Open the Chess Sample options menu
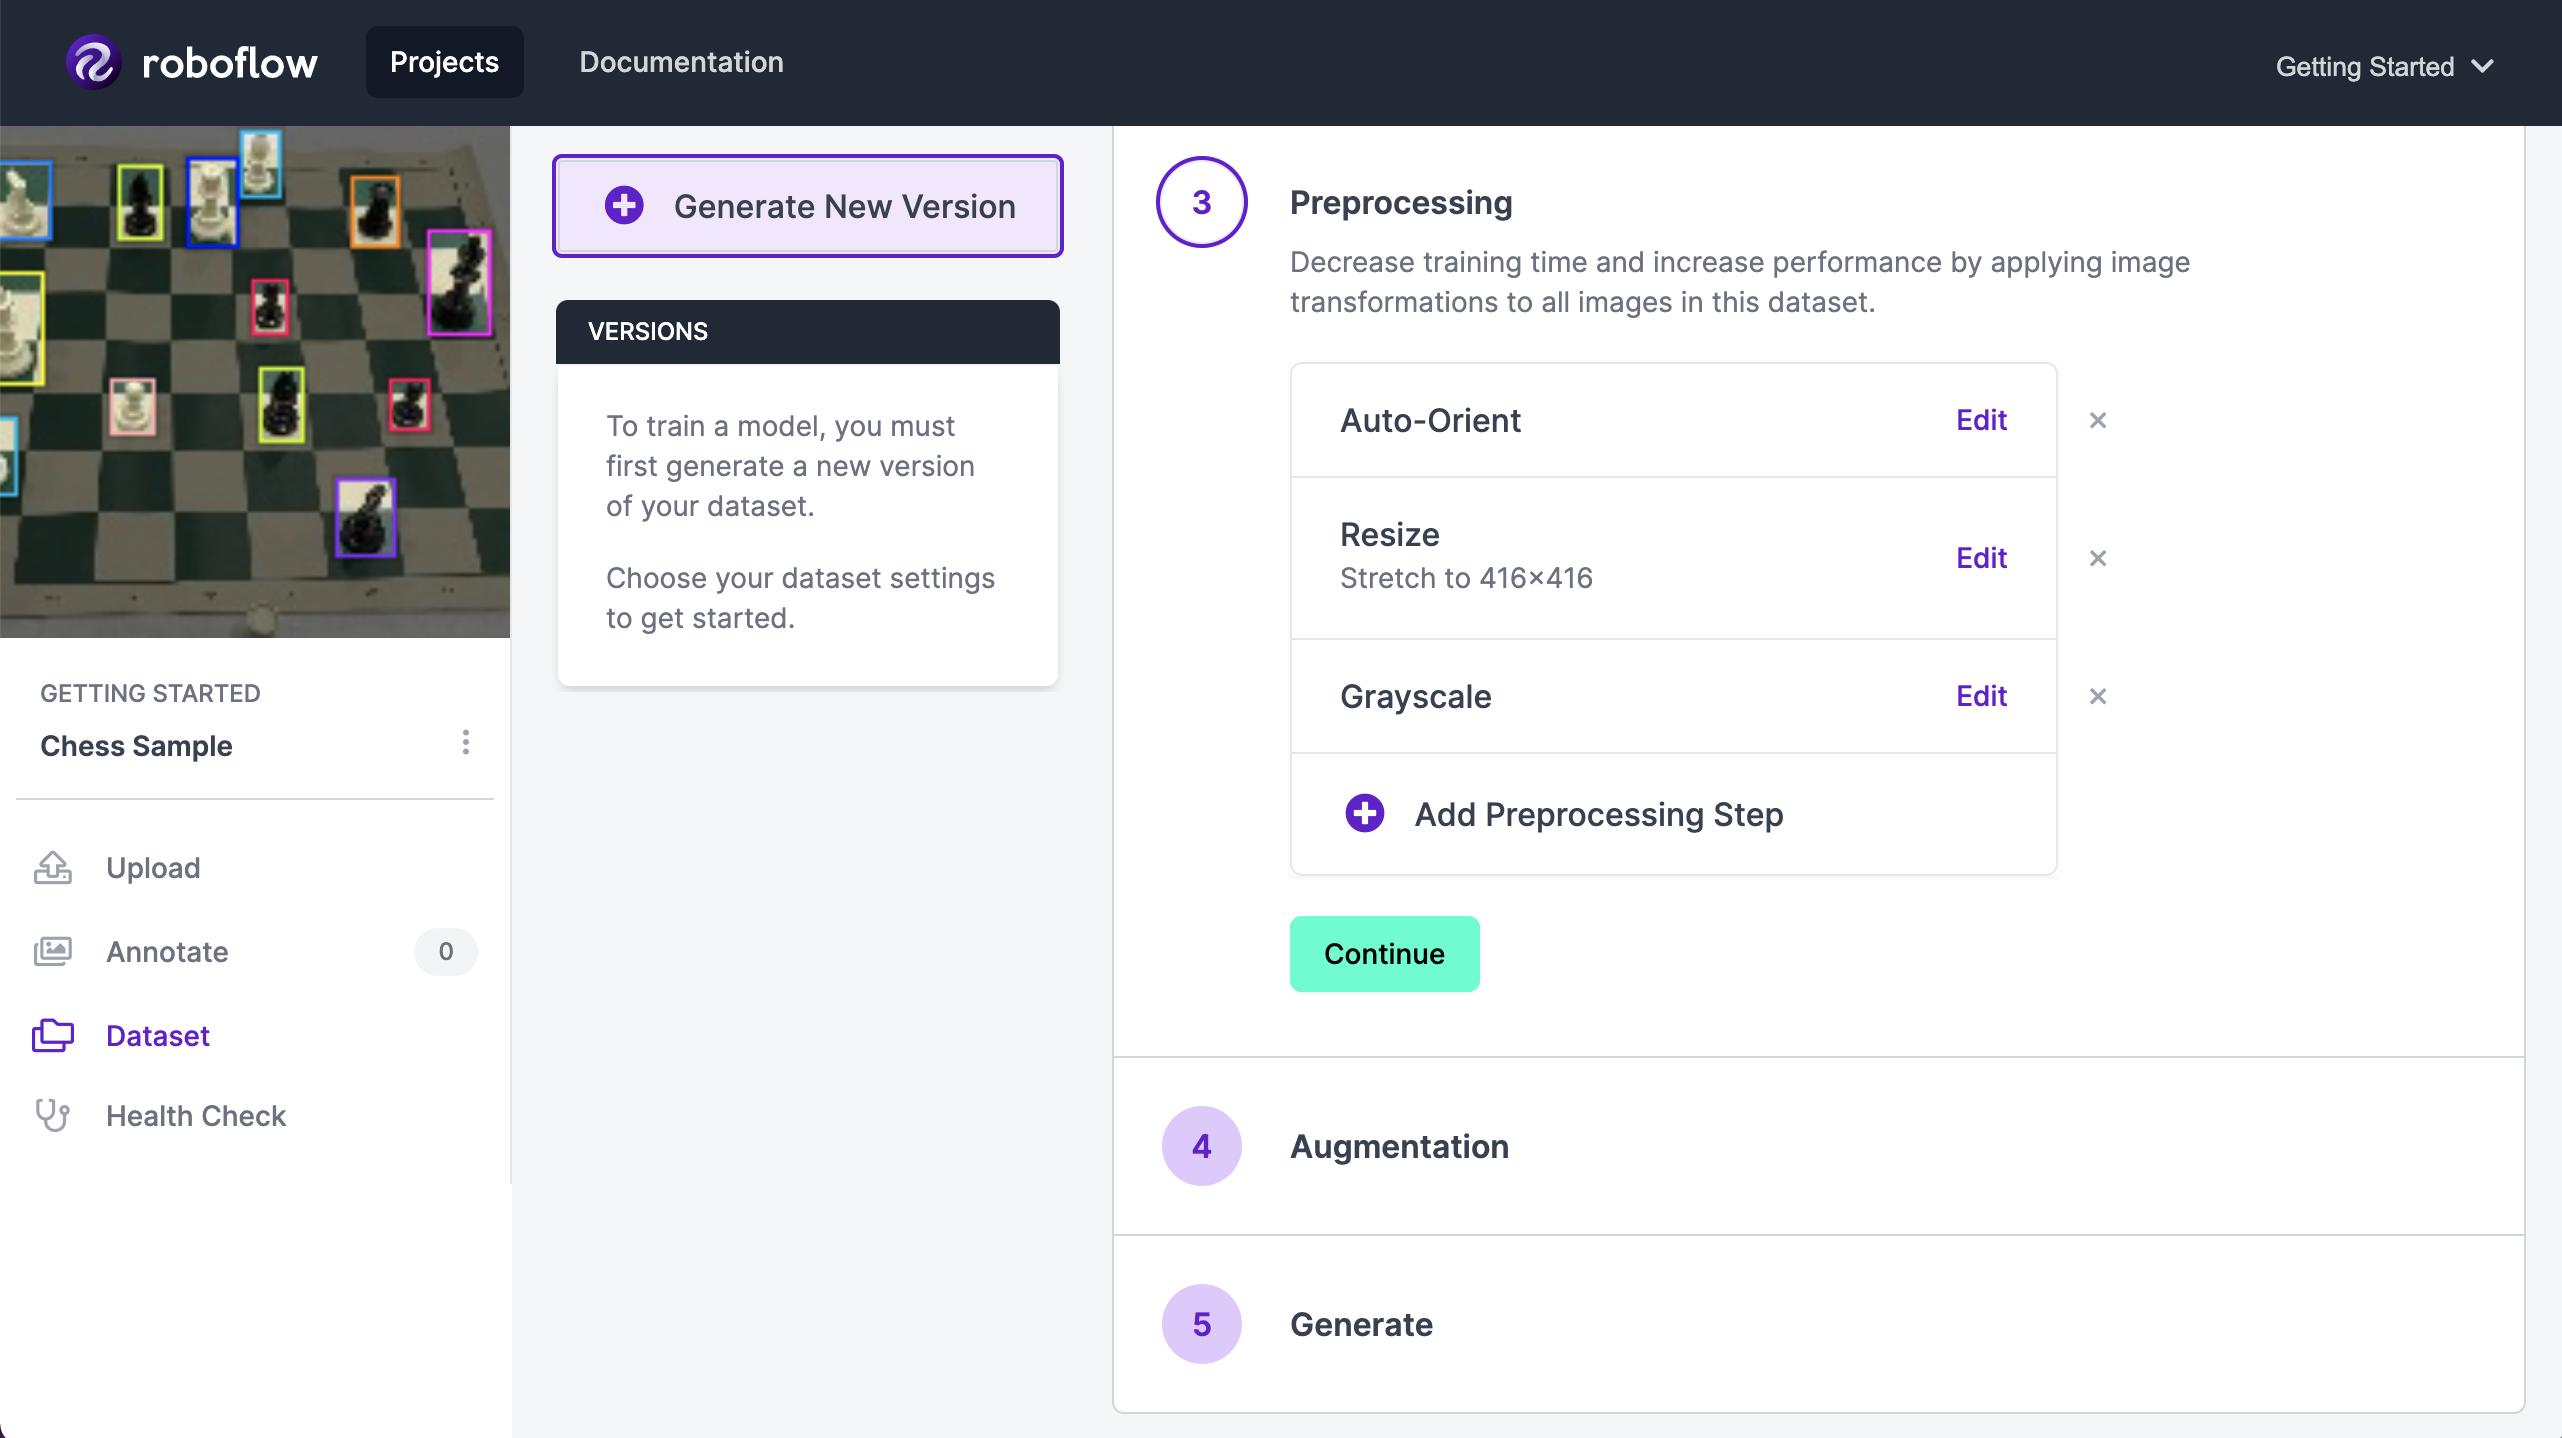Viewport: 2562px width, 1438px height. tap(464, 742)
